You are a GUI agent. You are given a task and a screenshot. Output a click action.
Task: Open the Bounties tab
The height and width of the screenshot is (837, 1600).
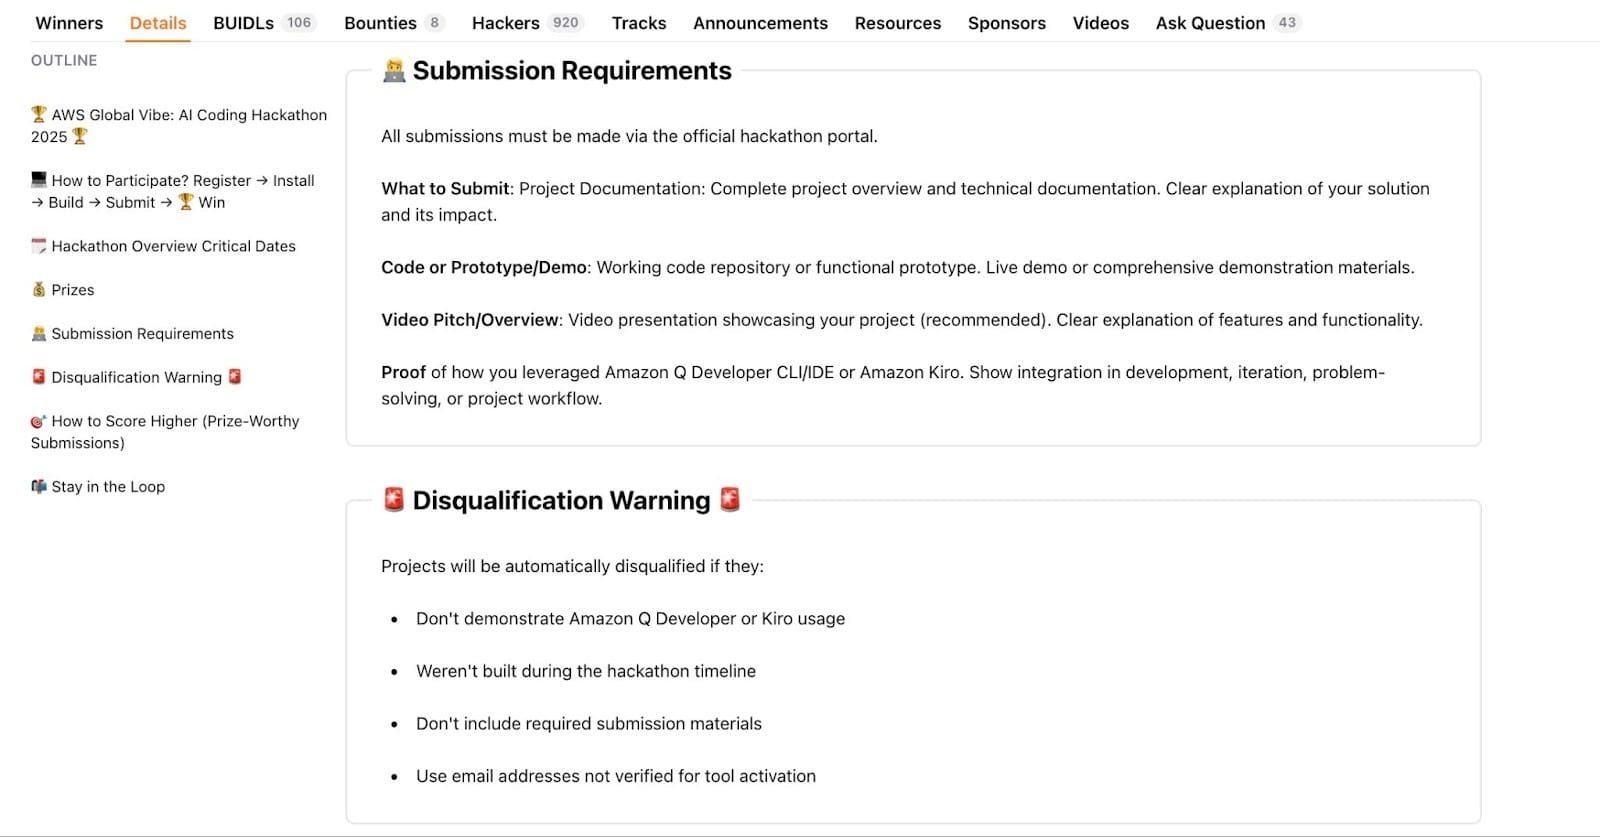pos(380,22)
